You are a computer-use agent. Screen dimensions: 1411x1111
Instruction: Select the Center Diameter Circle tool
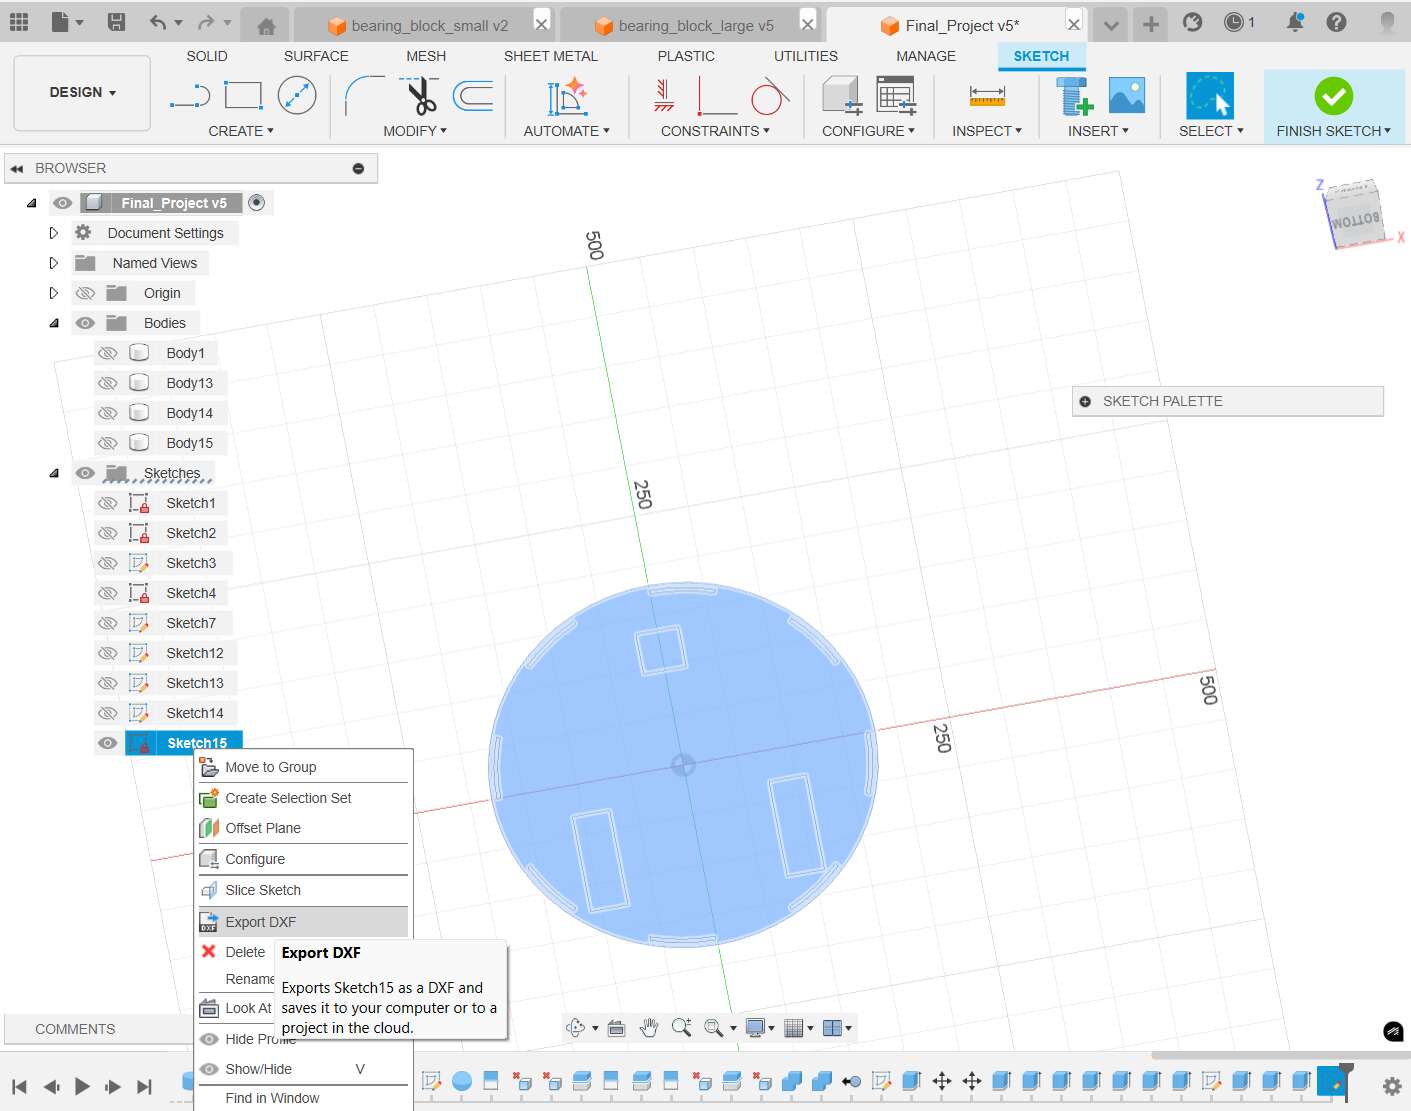(295, 95)
